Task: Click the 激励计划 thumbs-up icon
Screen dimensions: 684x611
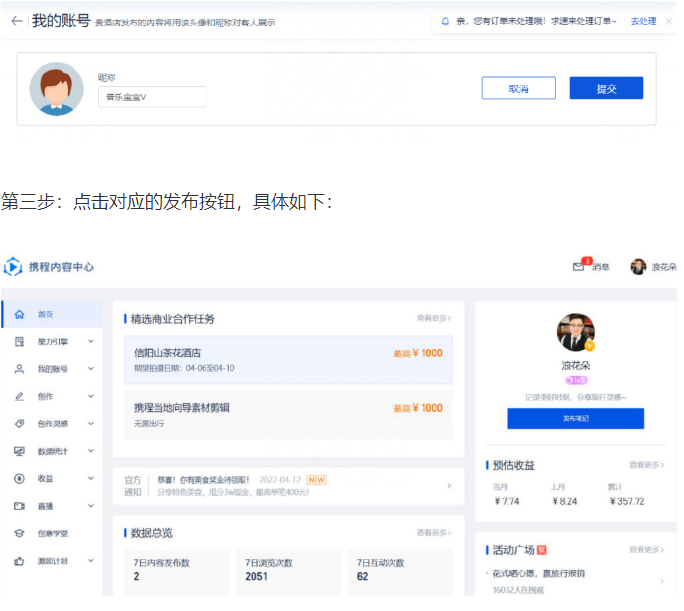Action: pos(19,561)
